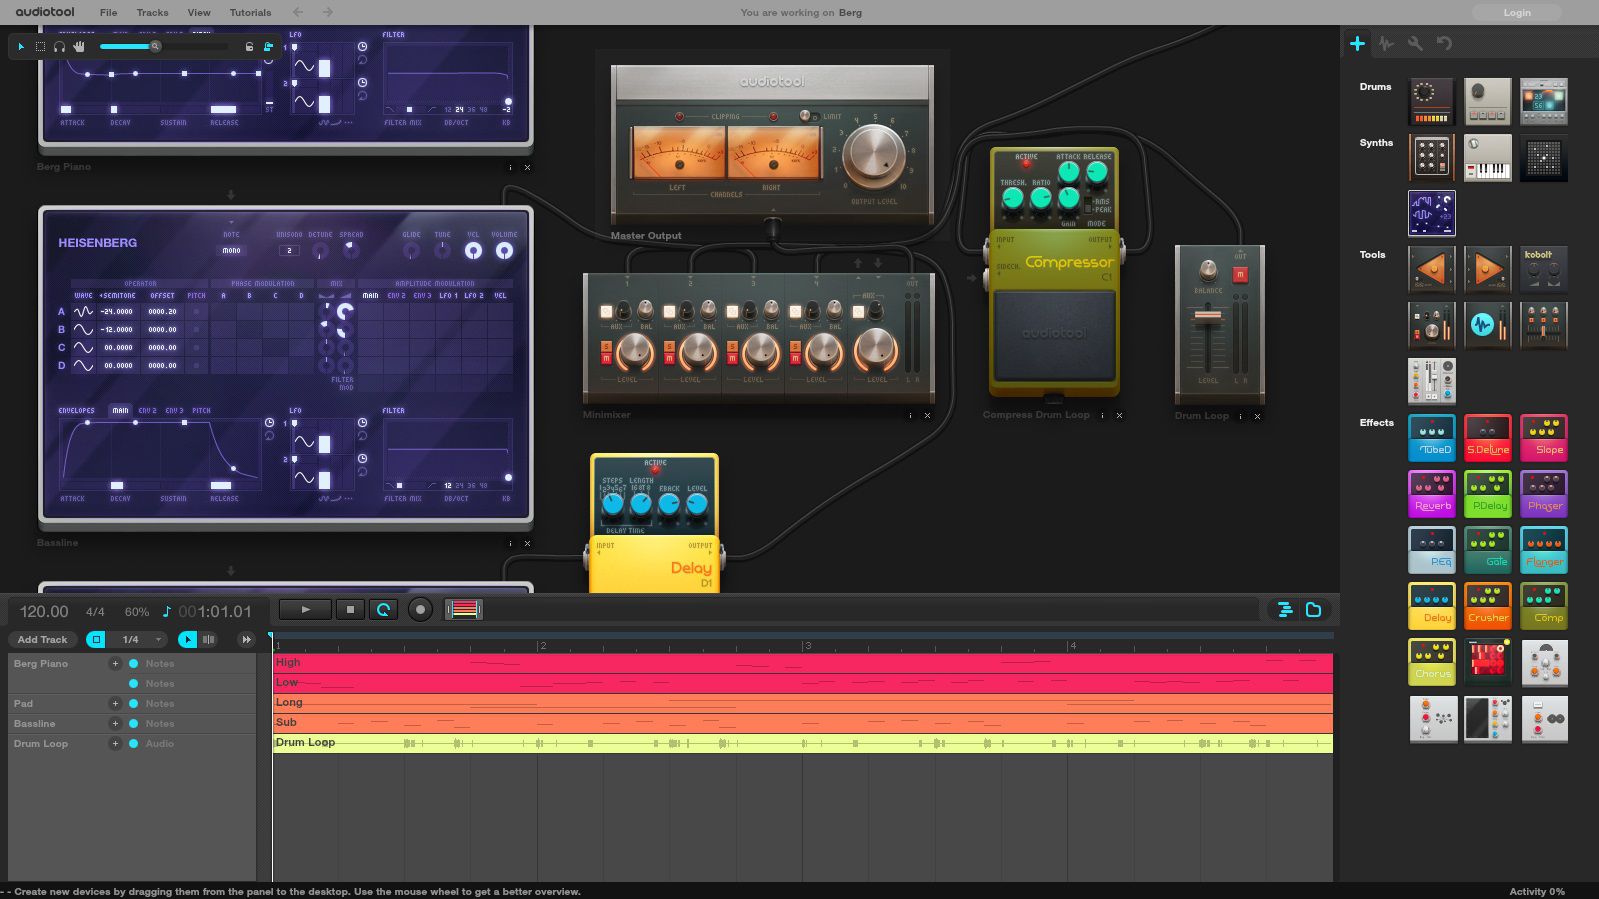Select the Slope effect pedal
Viewport: 1599px width, 899px height.
[x=1543, y=438]
